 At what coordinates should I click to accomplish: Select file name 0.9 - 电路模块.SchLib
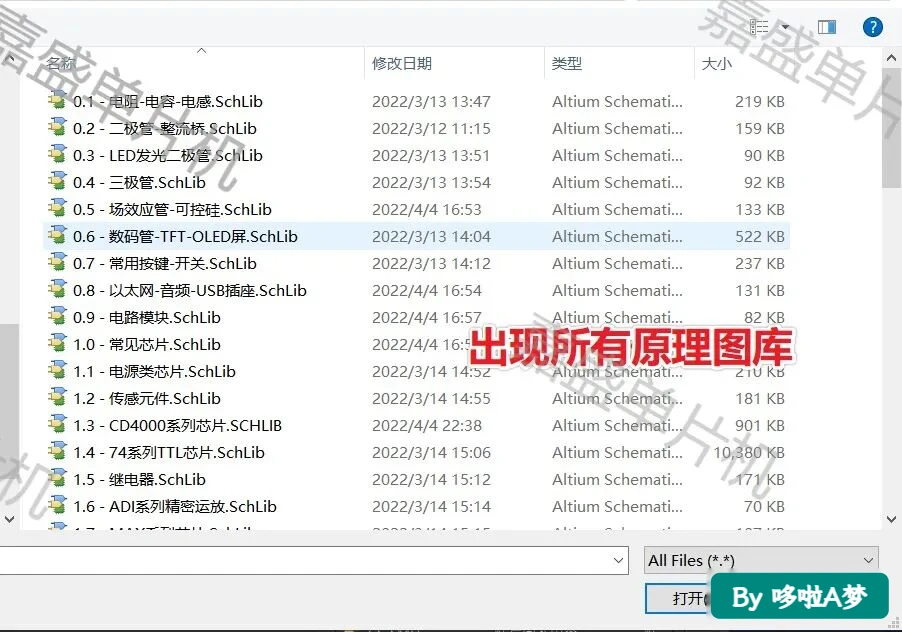[147, 317]
